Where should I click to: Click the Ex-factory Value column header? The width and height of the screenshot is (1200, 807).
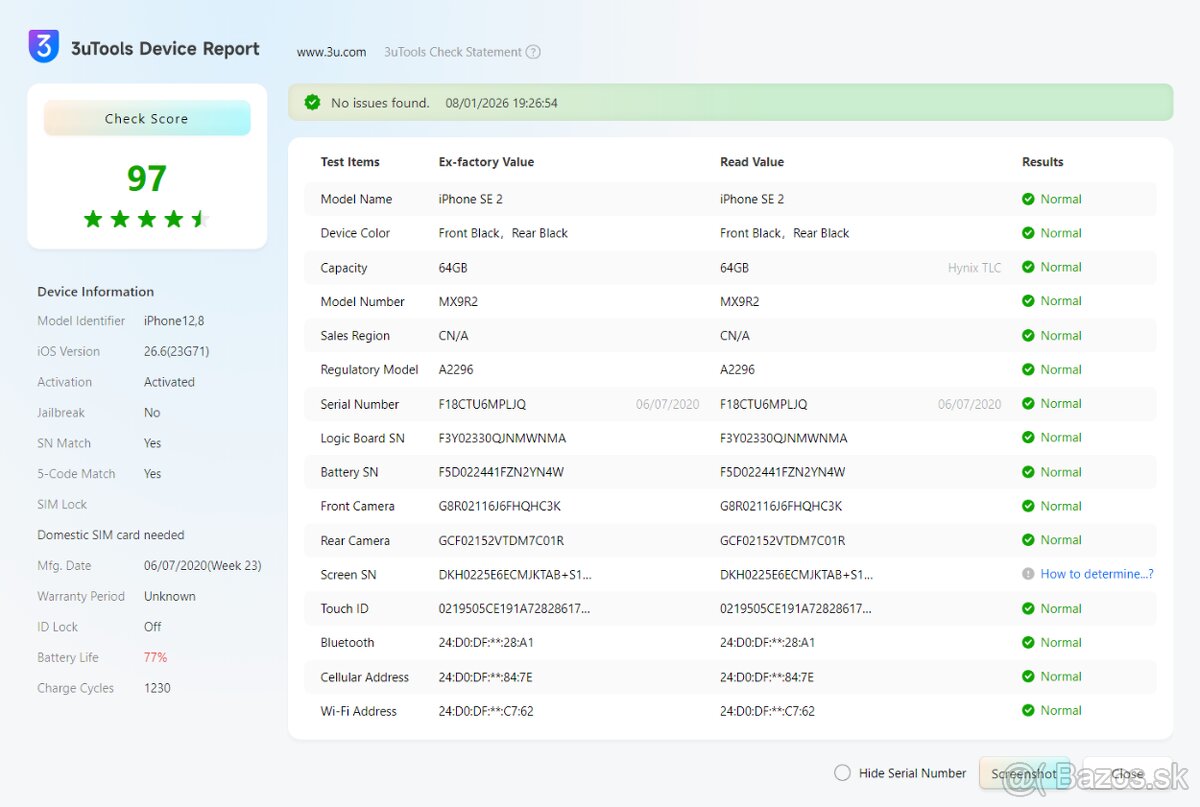486,162
